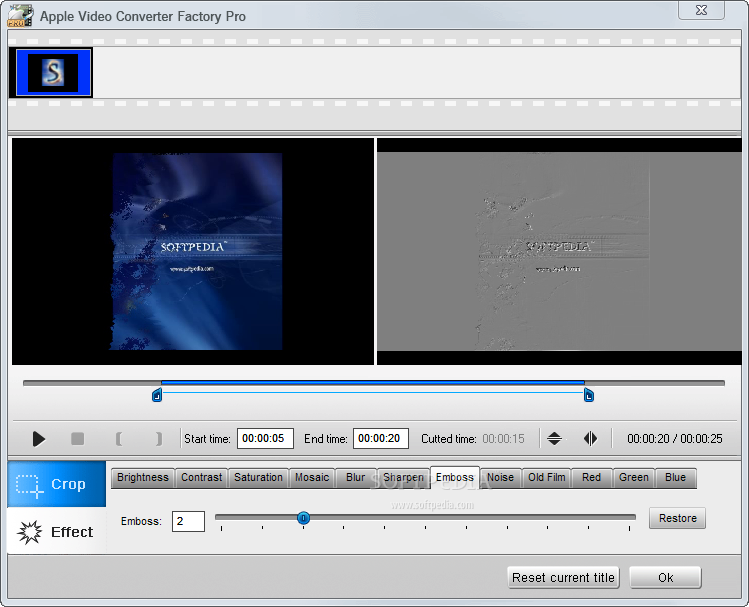Click the Cutted time value 00:00:15

(x=503, y=438)
